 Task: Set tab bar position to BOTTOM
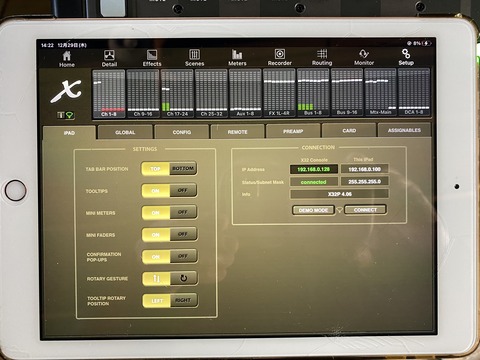click(x=183, y=168)
